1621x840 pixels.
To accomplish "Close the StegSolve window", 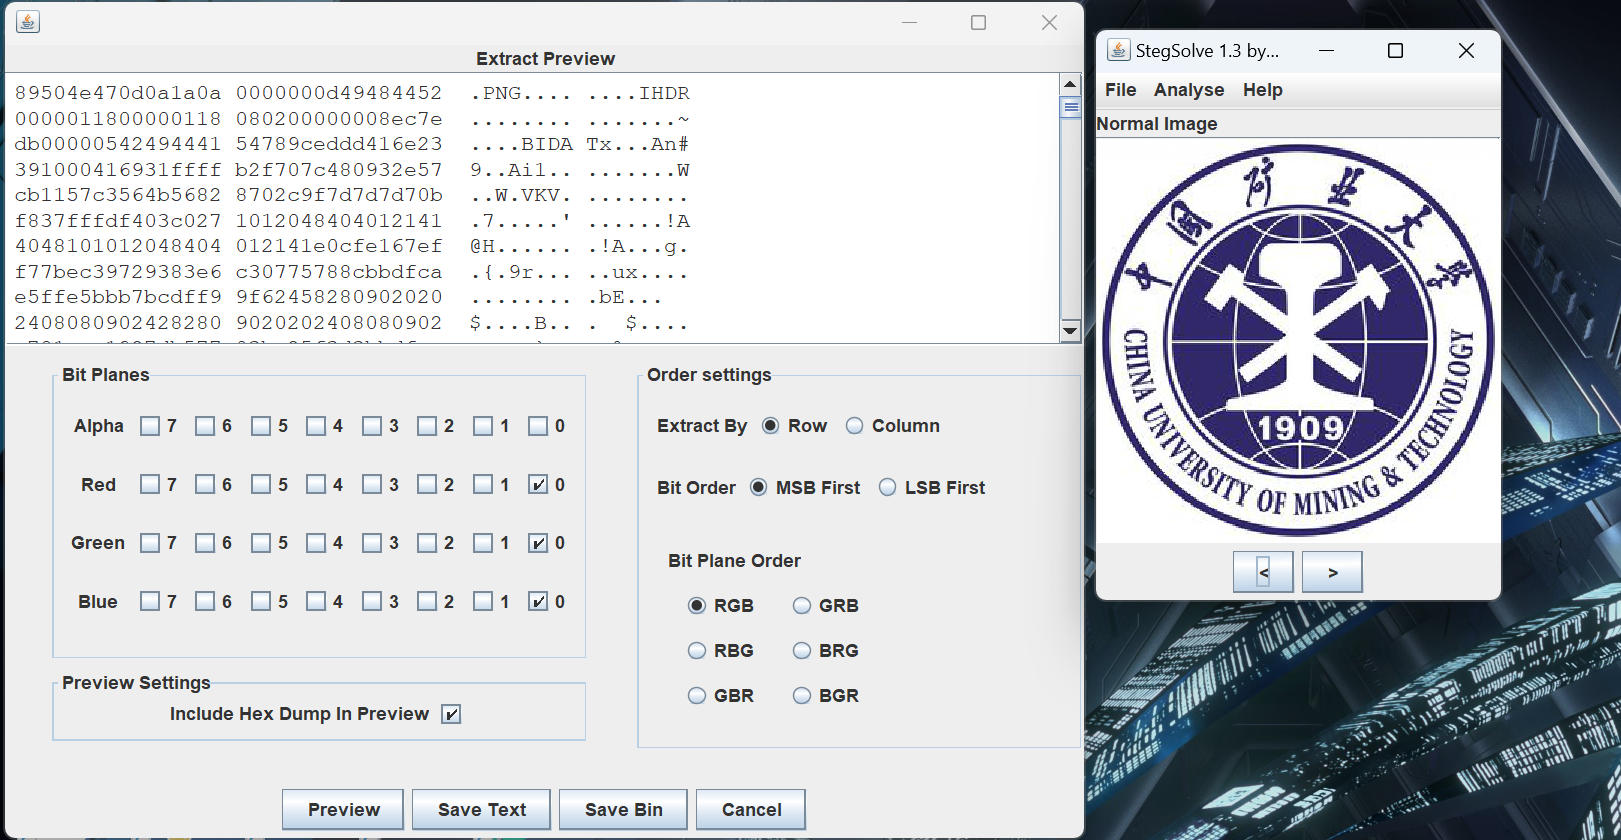I will click(1466, 51).
